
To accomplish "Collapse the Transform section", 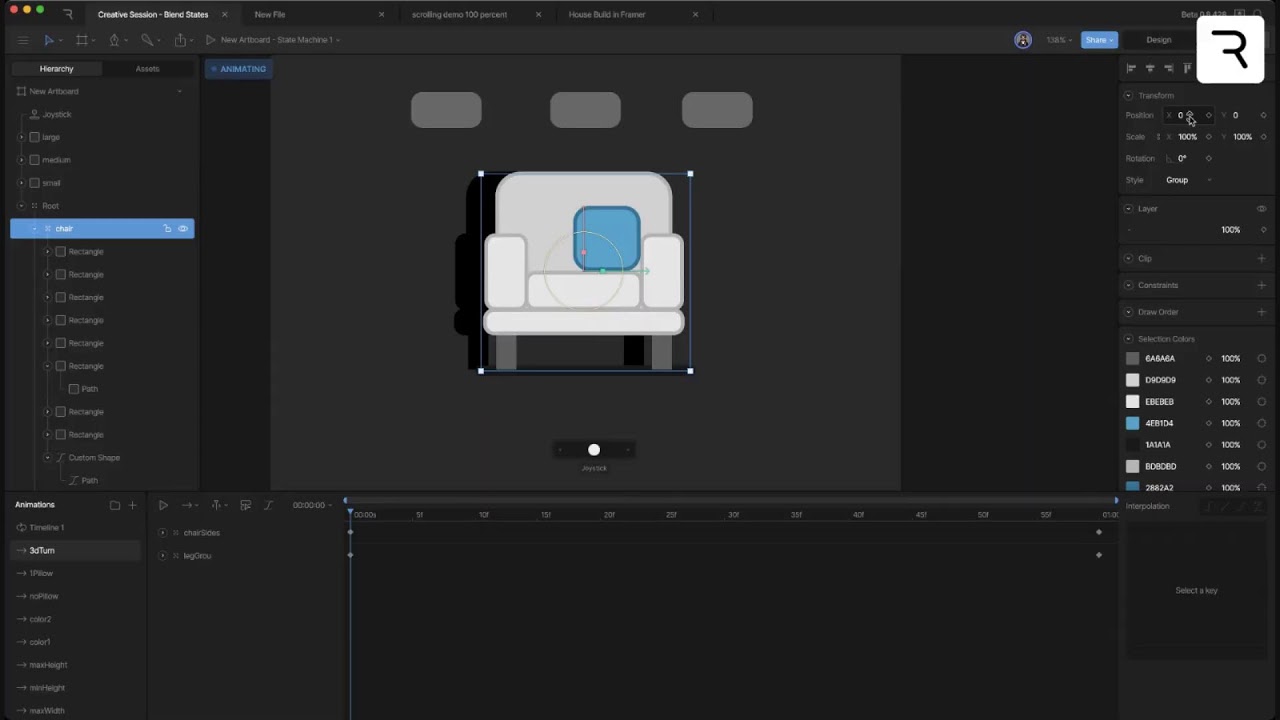I will pos(1129,96).
